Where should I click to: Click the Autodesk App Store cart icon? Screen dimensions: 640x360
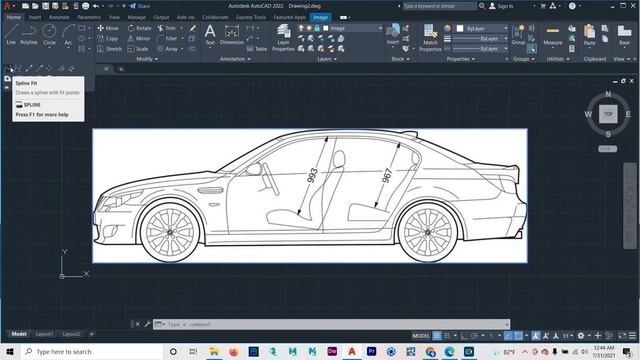(x=543, y=6)
